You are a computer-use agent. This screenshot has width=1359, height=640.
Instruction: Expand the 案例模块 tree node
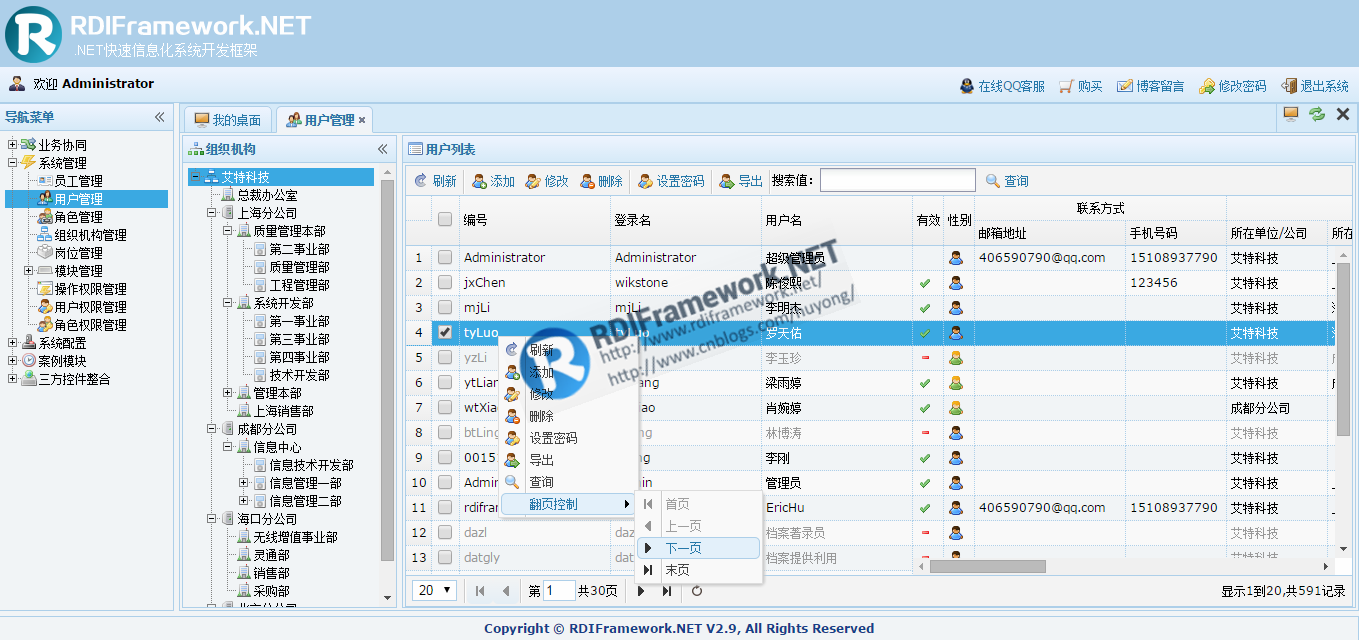coord(13,360)
